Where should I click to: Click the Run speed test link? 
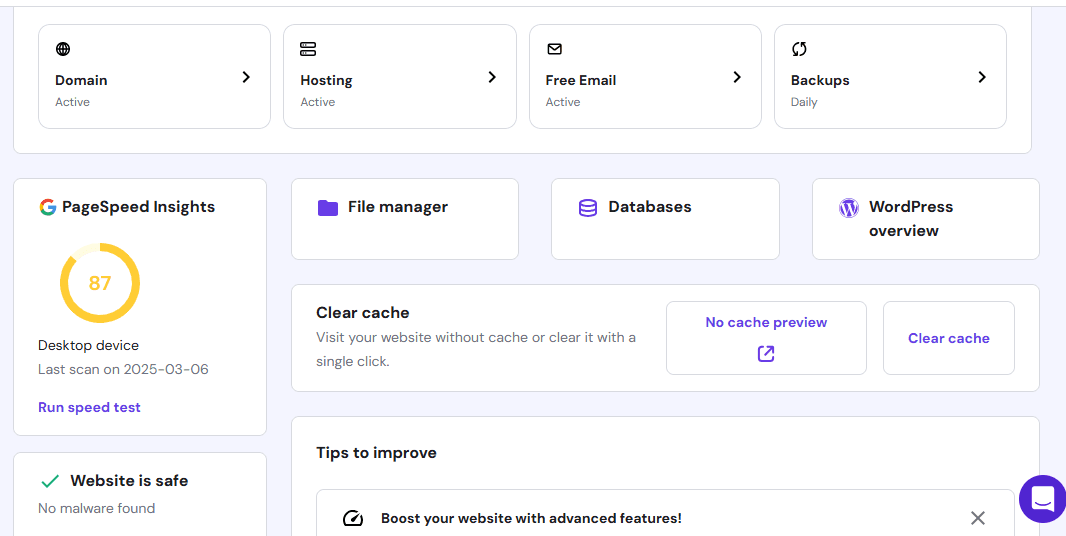pos(89,407)
